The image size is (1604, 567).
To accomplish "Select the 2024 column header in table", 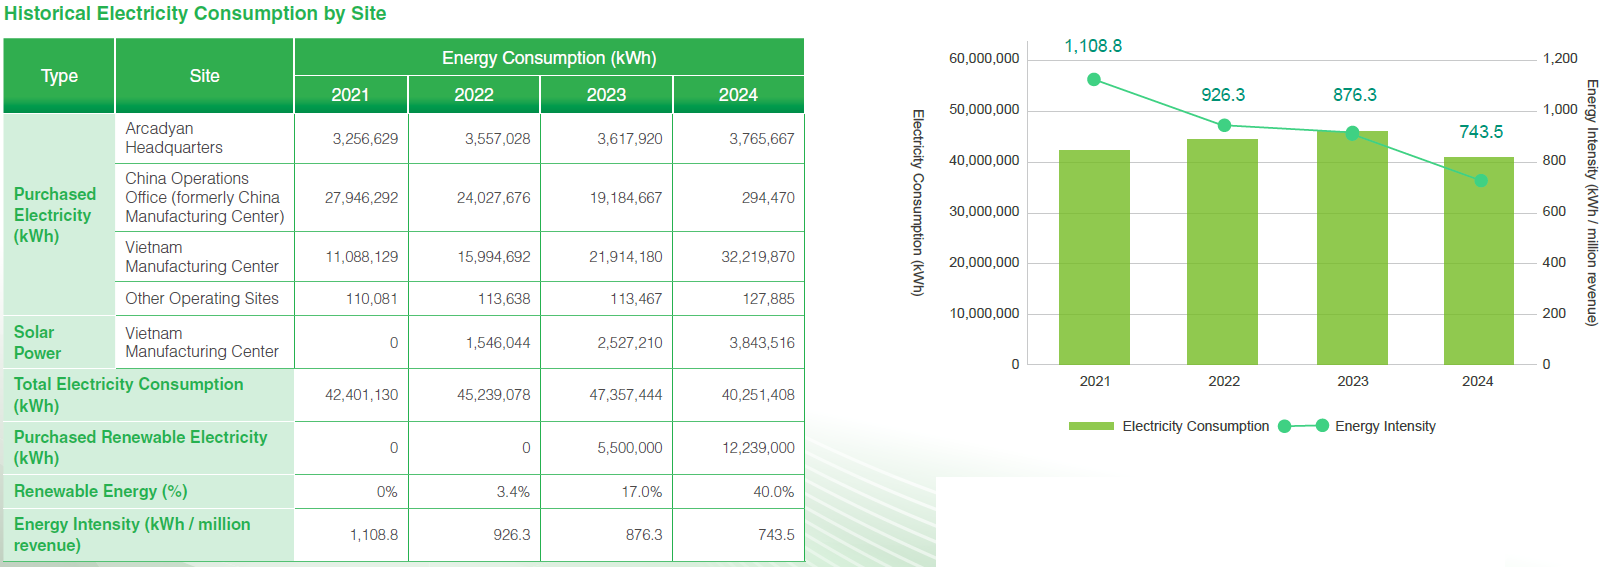I will point(738,95).
